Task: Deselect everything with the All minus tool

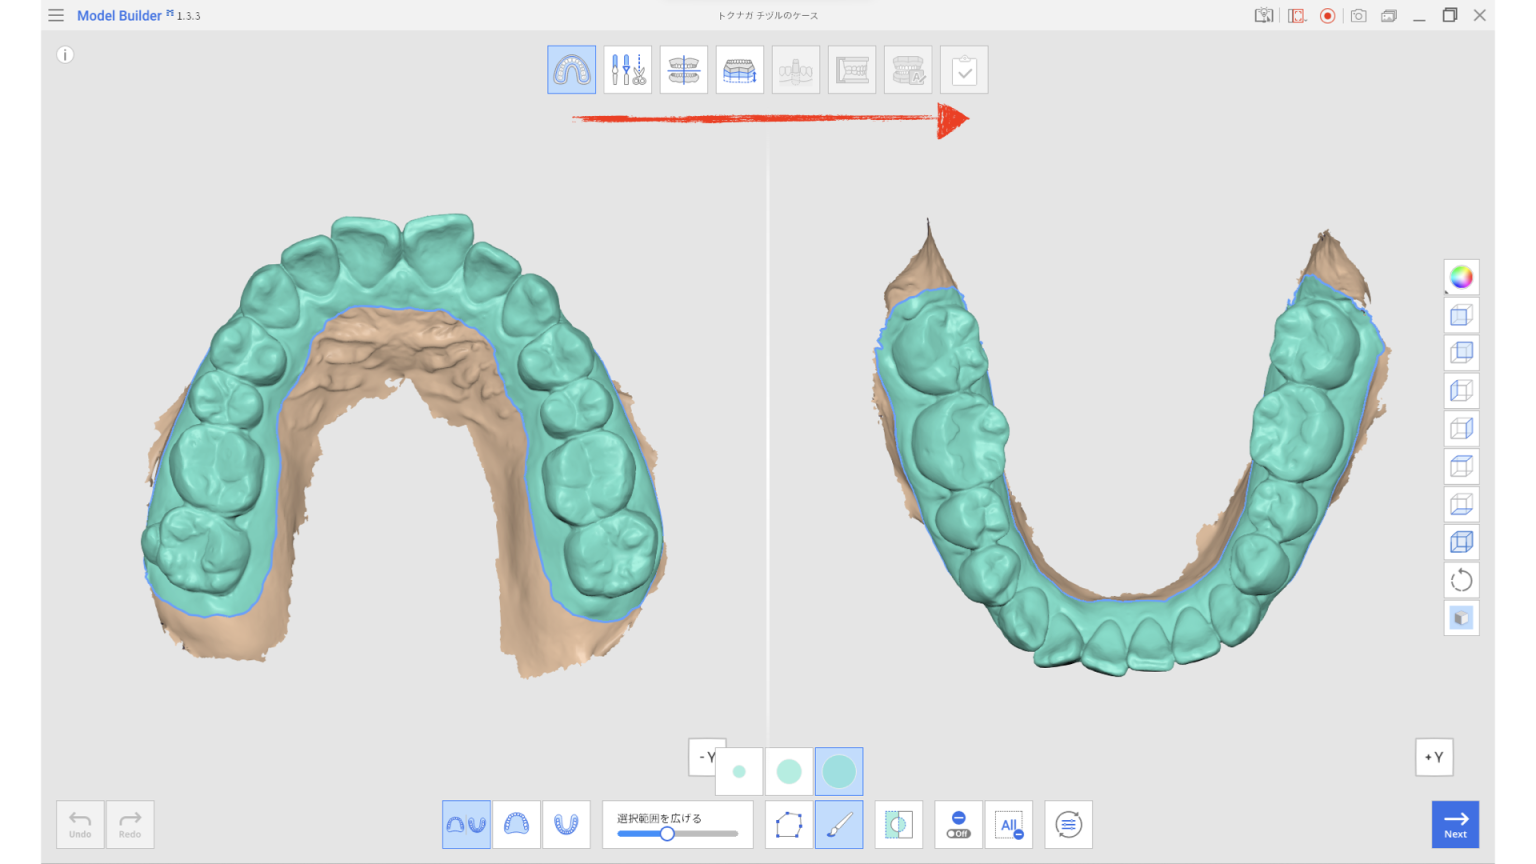Action: point(1010,824)
